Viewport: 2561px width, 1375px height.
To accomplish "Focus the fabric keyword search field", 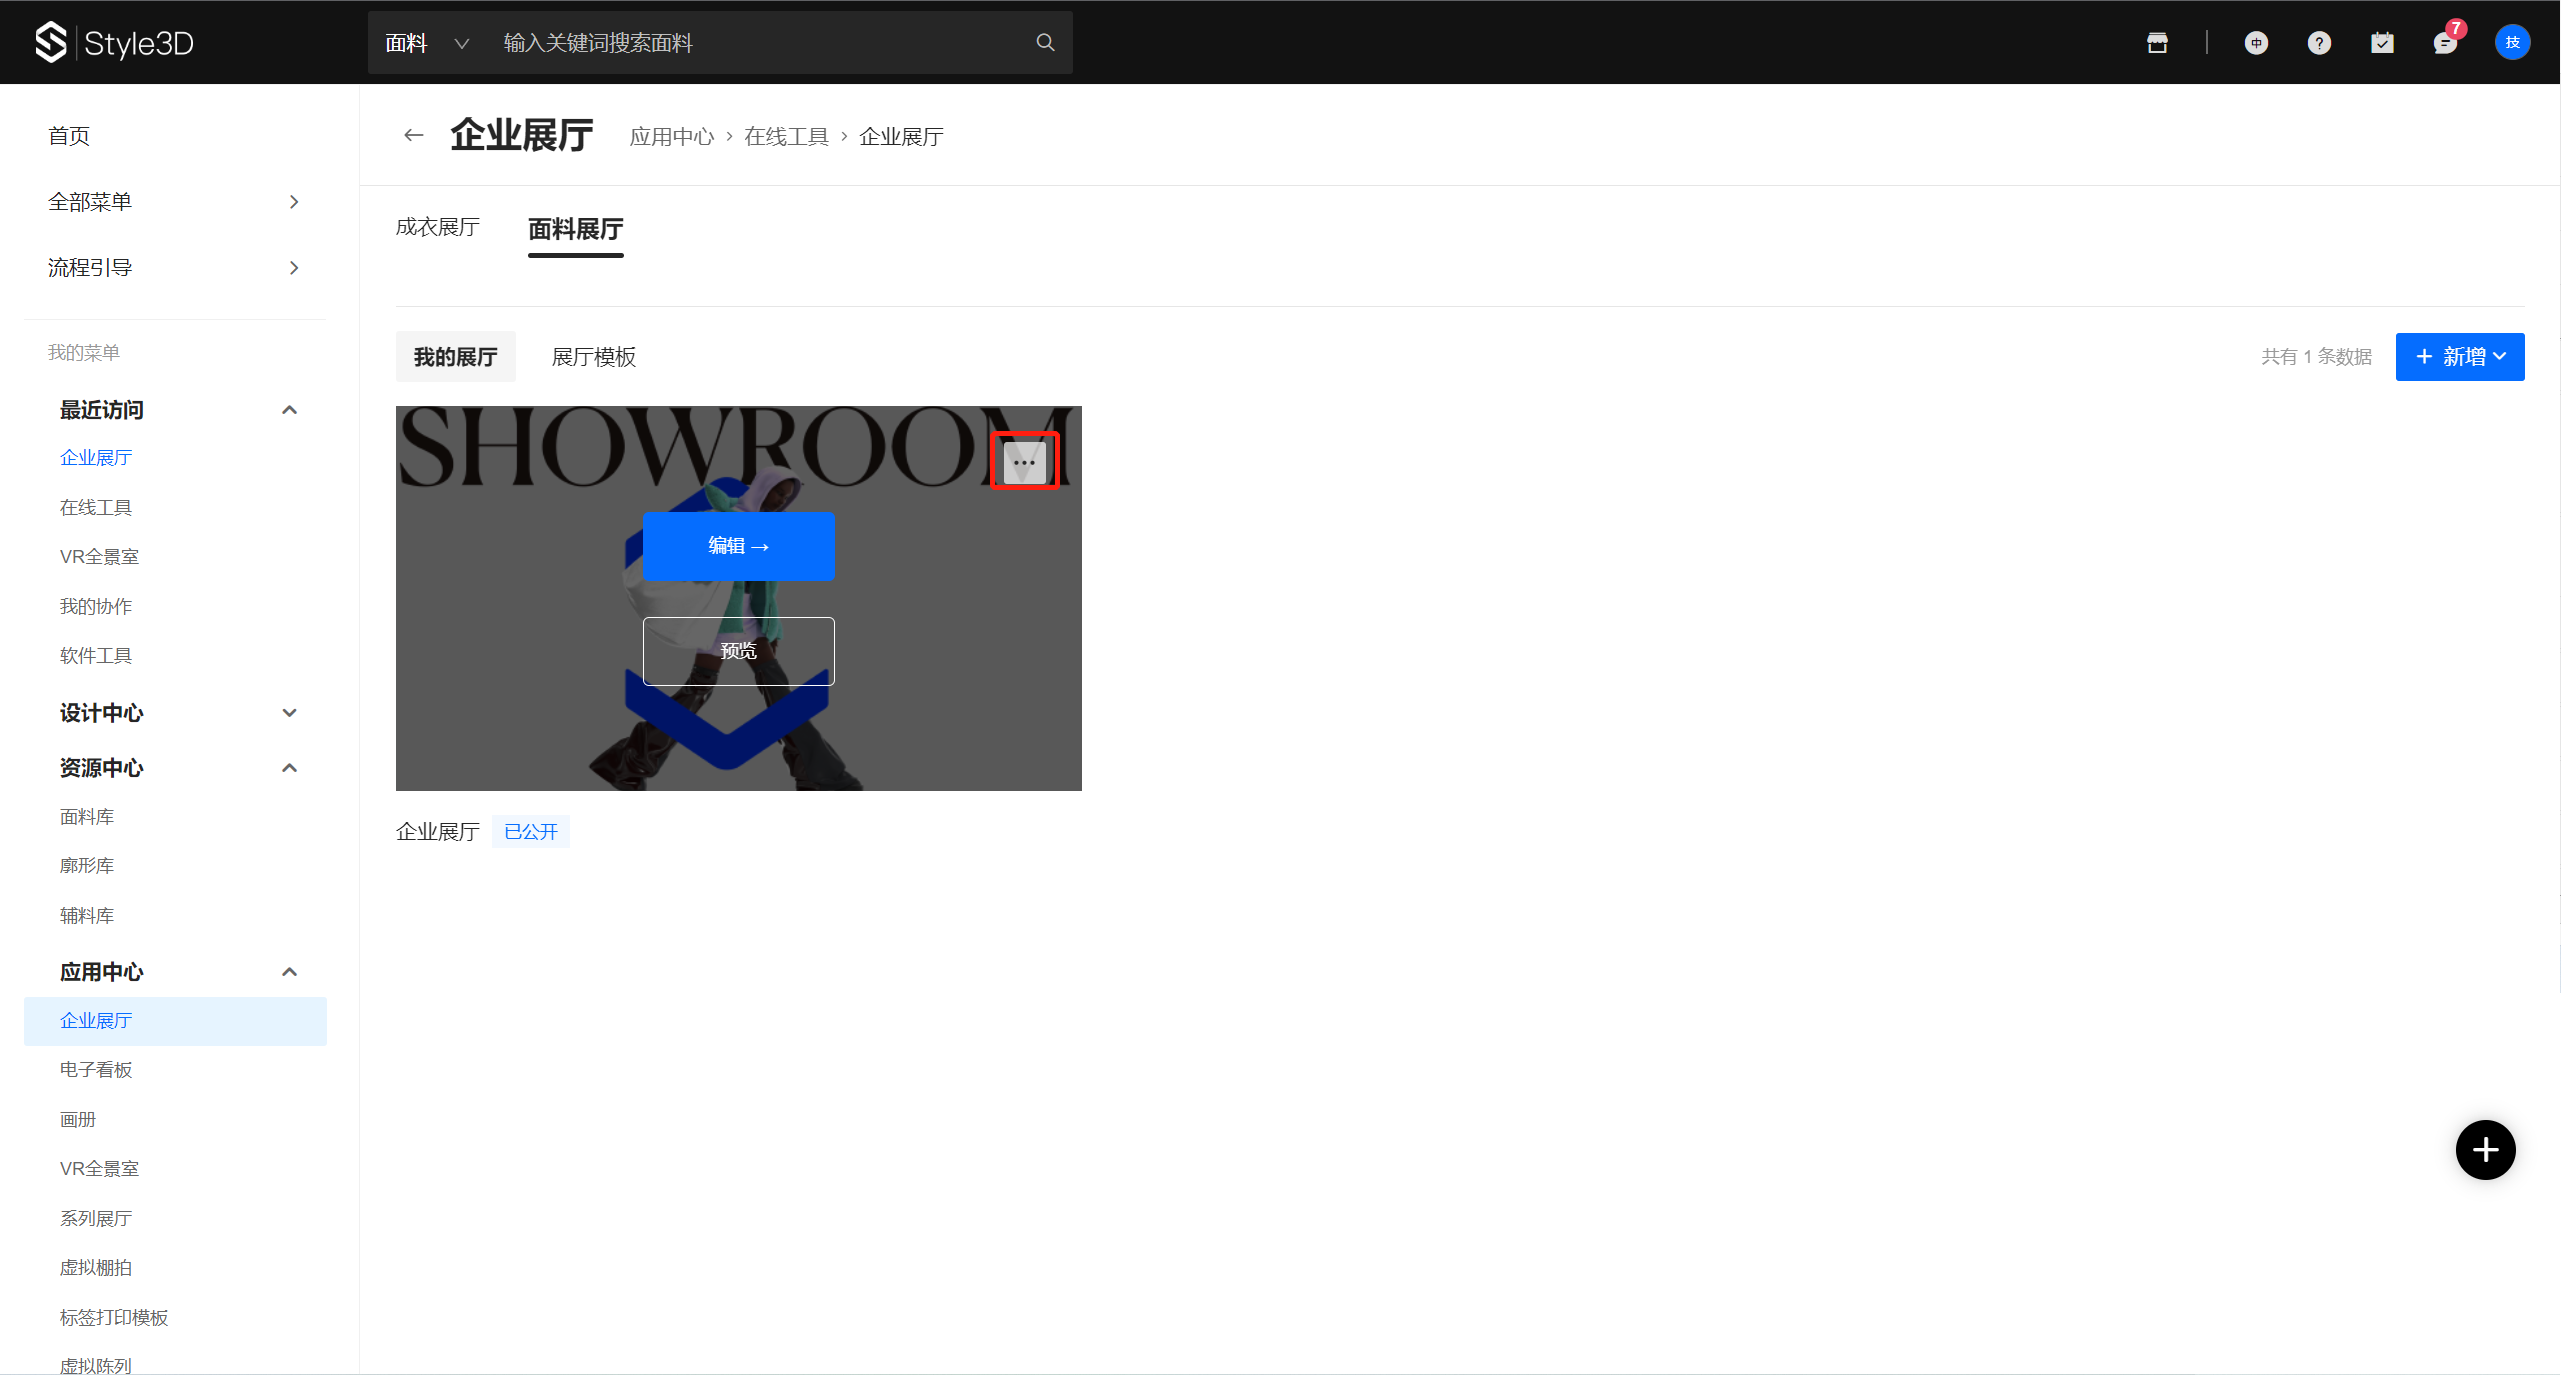I will (x=760, y=42).
